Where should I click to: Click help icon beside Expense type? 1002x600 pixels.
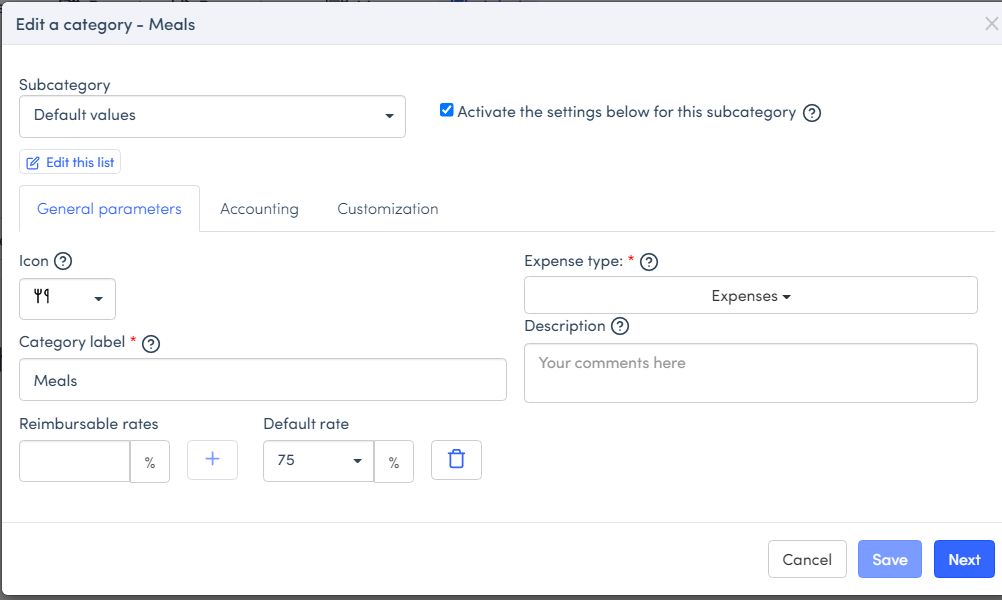[649, 262]
